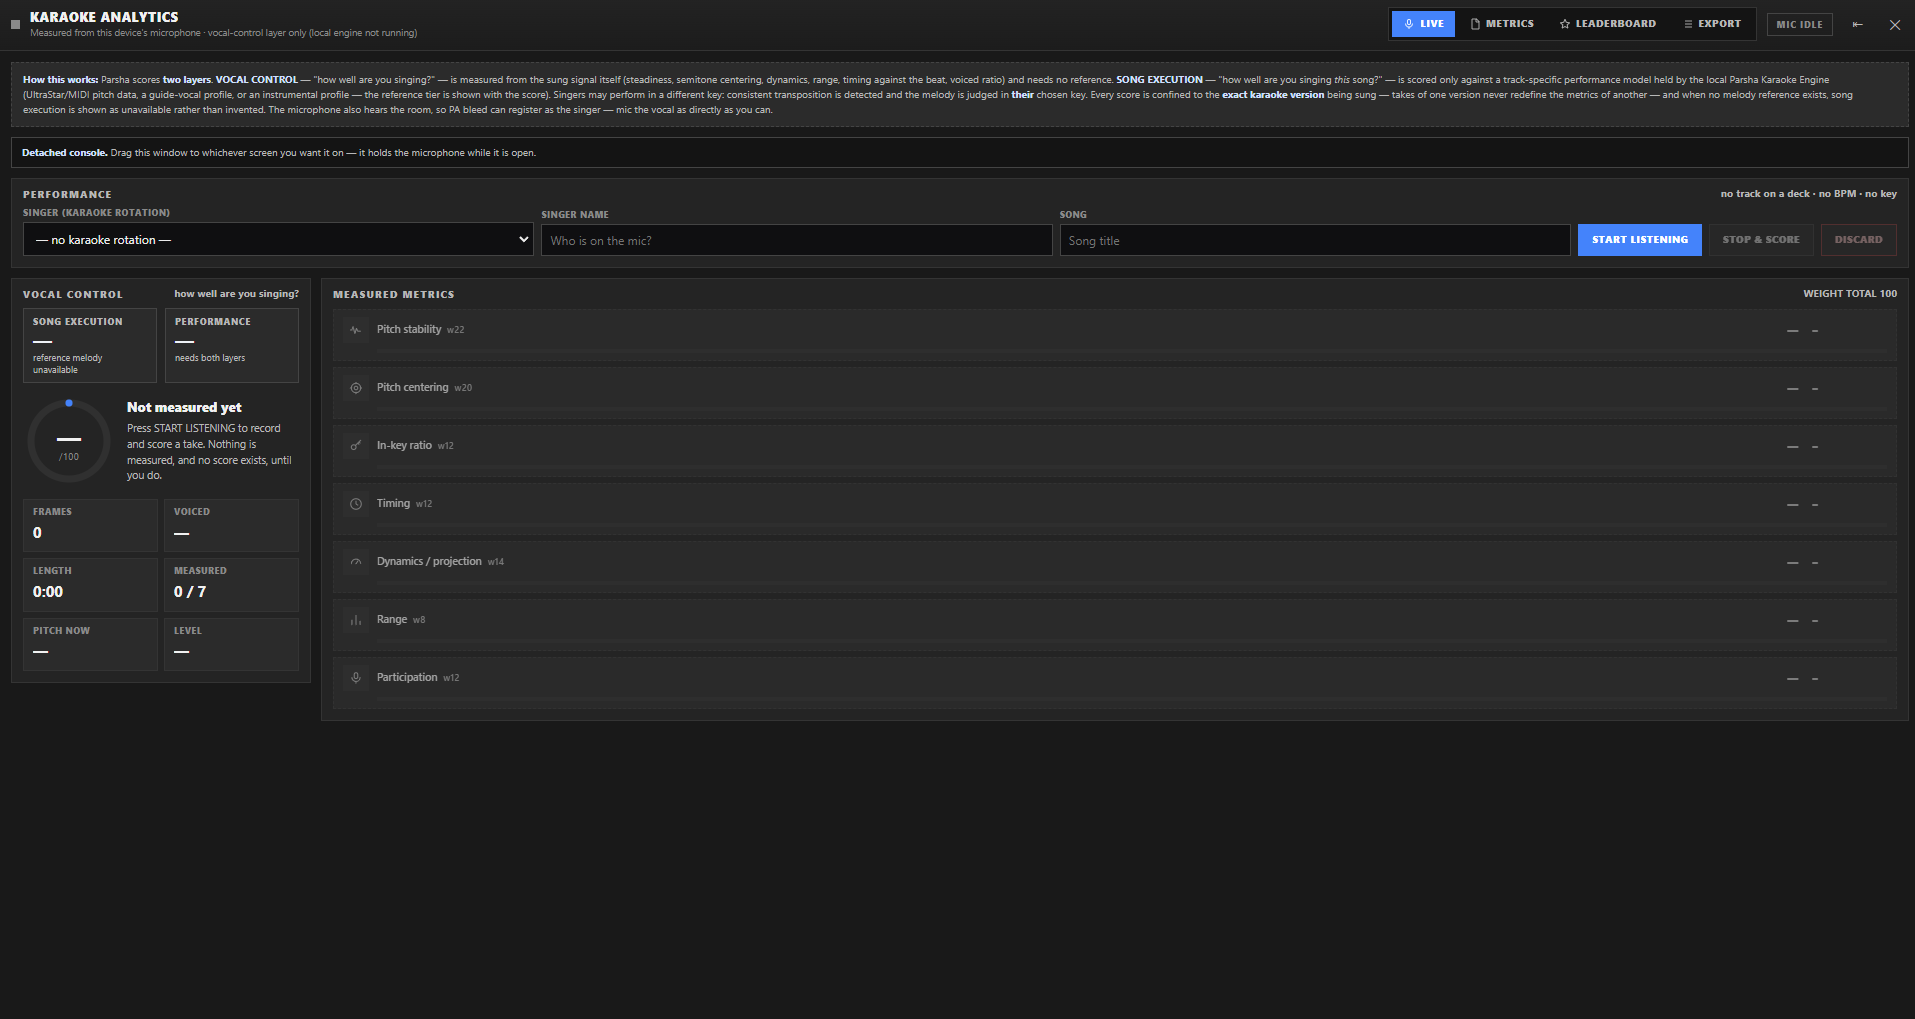
Task: Select the Pitch stability metric label
Action: click(x=409, y=329)
